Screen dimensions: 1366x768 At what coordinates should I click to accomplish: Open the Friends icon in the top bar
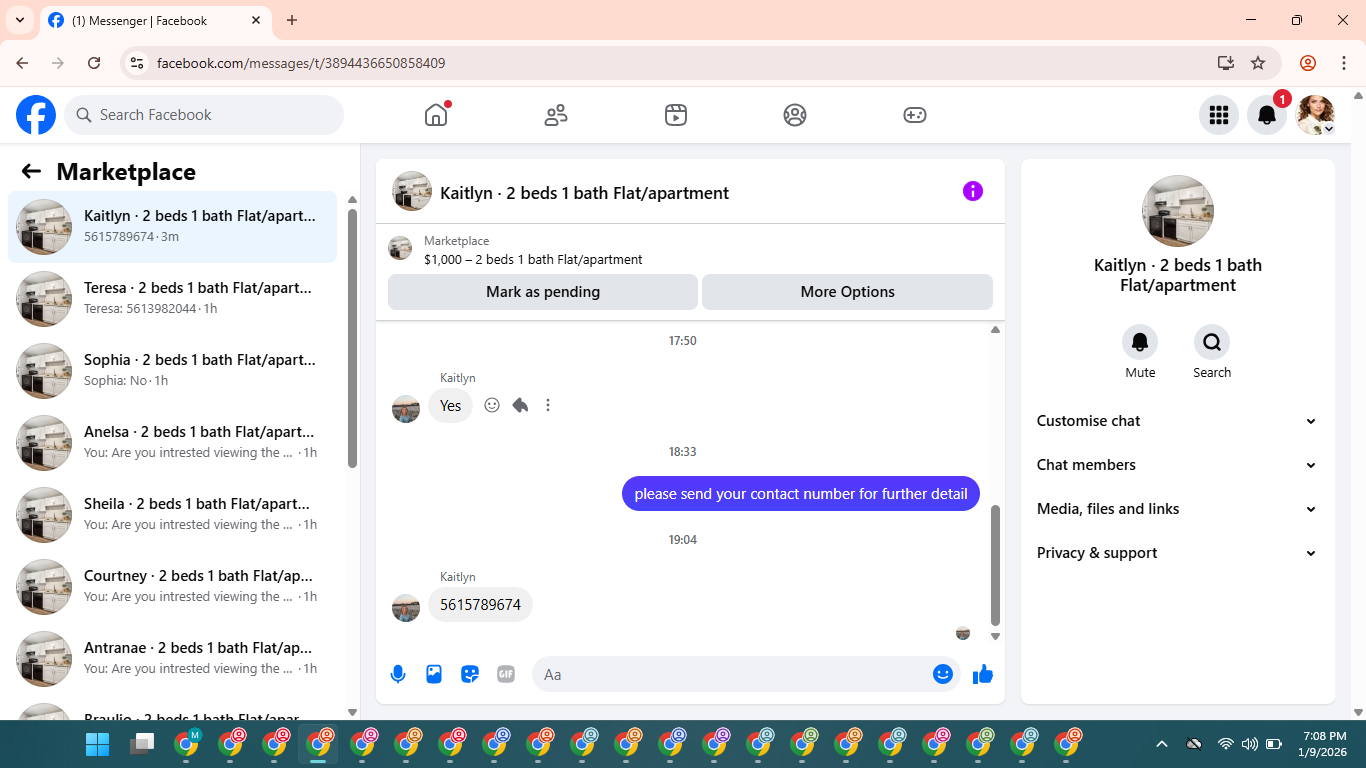[556, 115]
